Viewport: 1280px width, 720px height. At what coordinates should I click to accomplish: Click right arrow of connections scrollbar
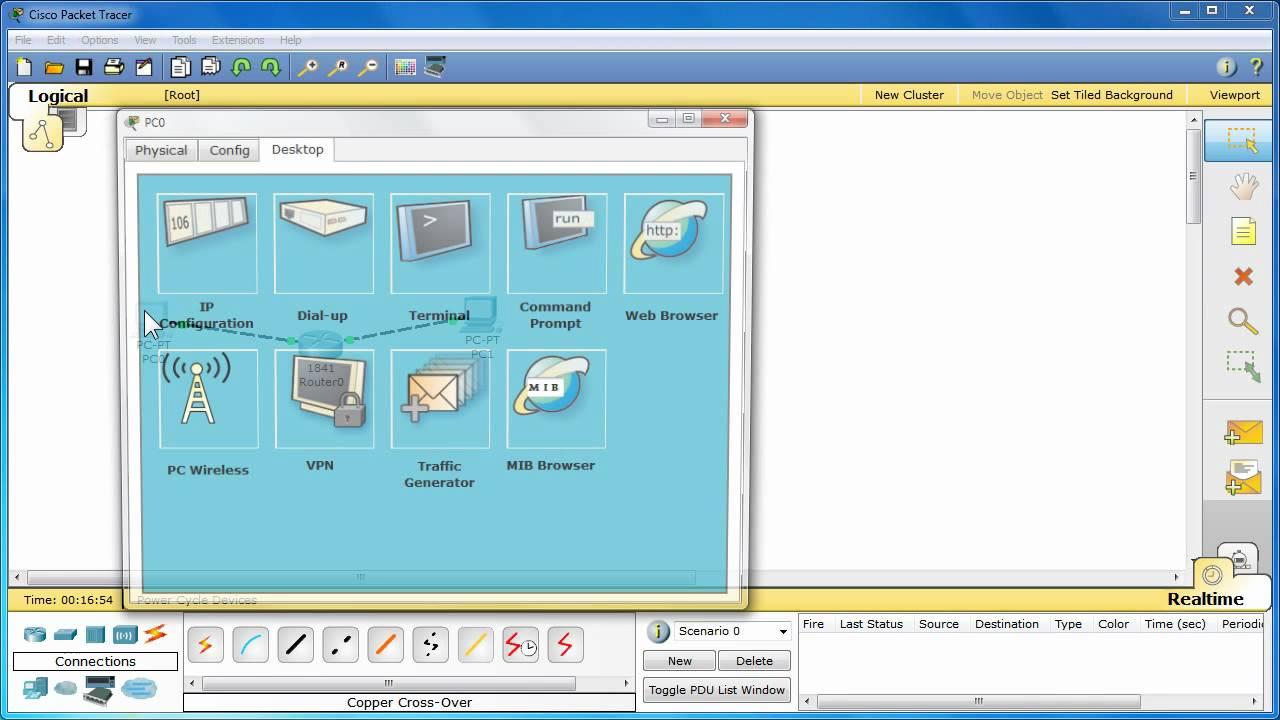tap(625, 682)
